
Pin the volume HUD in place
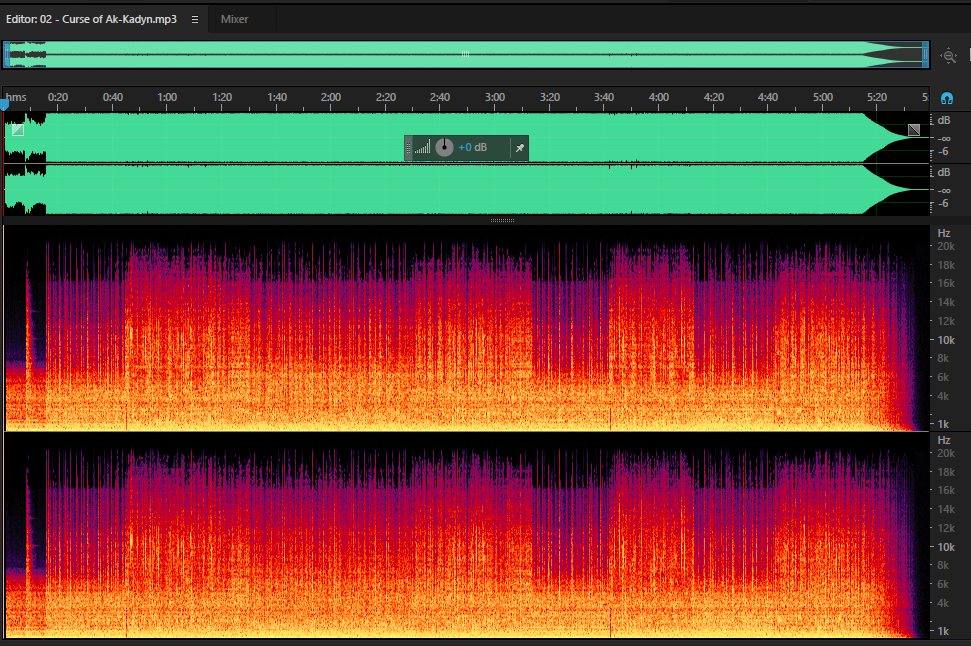[x=520, y=148]
